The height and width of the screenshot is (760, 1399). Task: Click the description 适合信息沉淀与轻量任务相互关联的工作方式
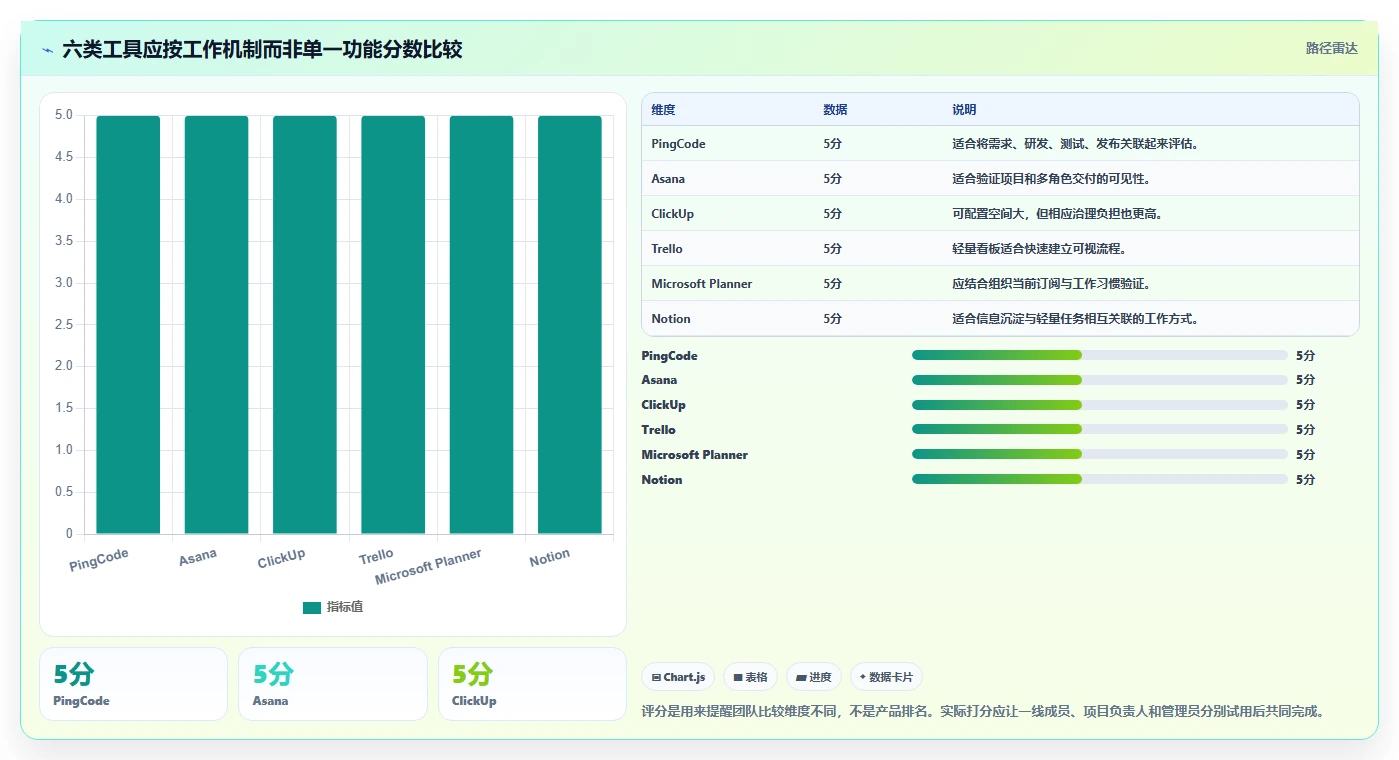(x=1075, y=319)
